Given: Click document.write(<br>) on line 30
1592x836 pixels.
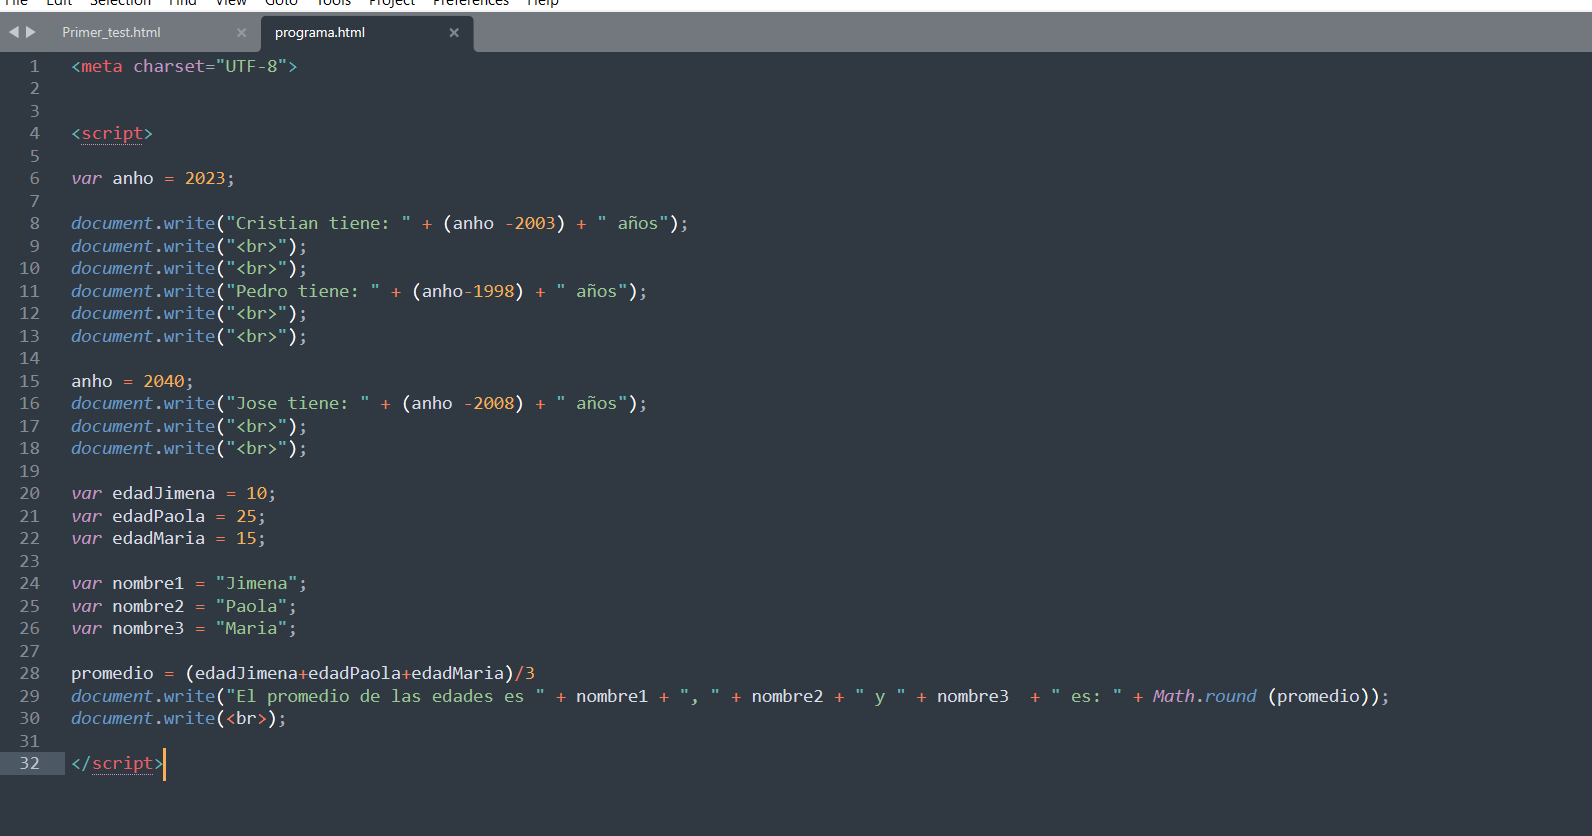Looking at the screenshot, I should point(179,719).
